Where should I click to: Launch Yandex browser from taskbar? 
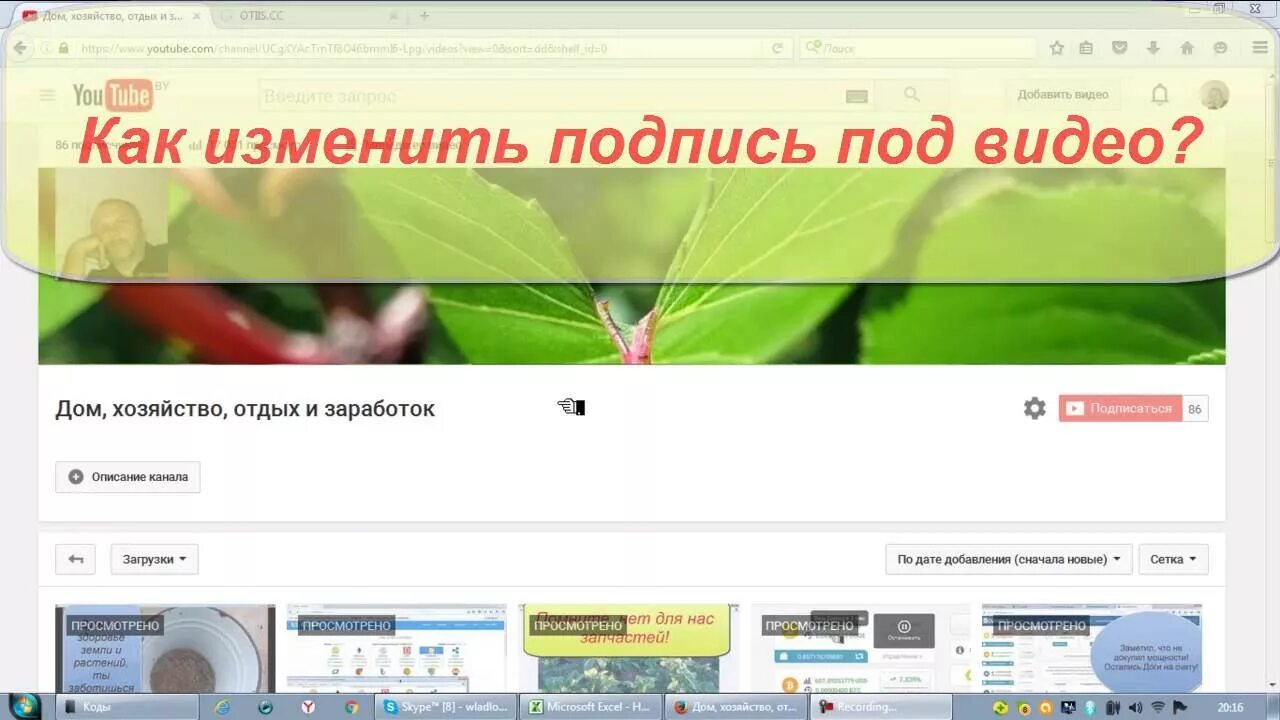tap(309, 707)
